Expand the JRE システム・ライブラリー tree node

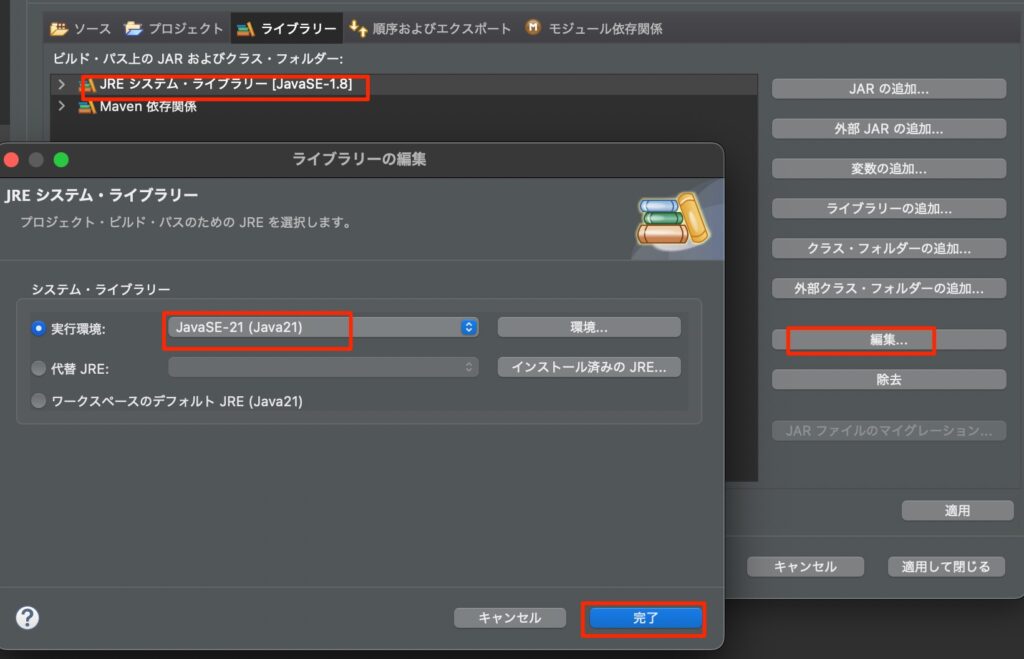pyautogui.click(x=62, y=85)
